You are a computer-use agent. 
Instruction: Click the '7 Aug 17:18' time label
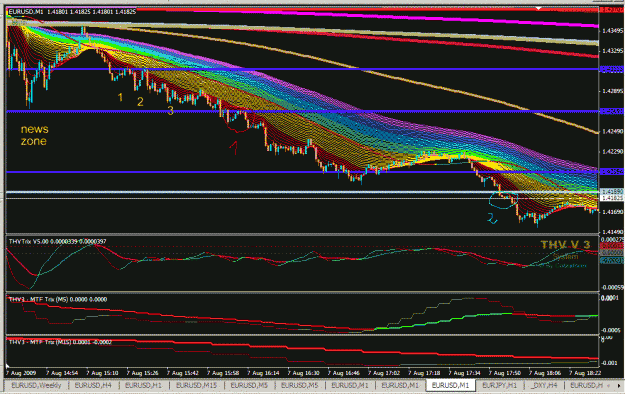[x=425, y=373]
